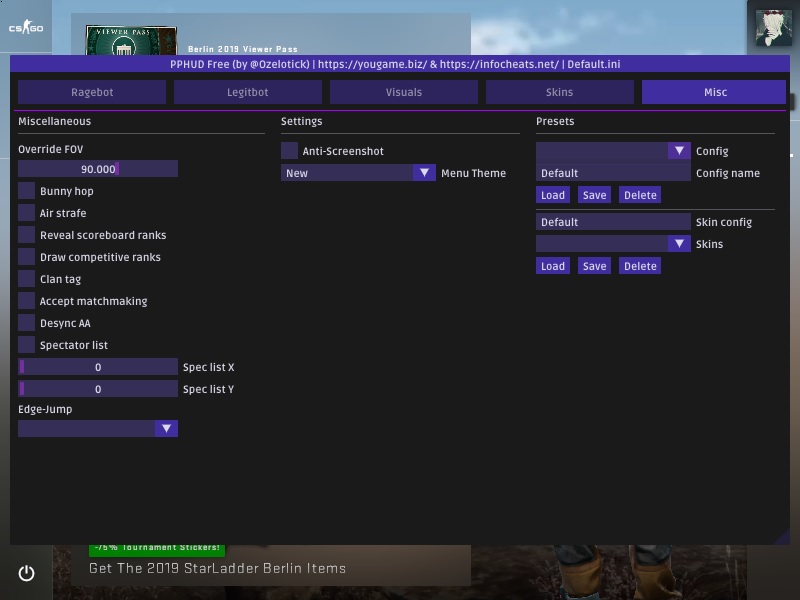800x600 pixels.
Task: Open 'Get The 2019 StarLadder Berlin Items' banner
Action: (x=217, y=568)
